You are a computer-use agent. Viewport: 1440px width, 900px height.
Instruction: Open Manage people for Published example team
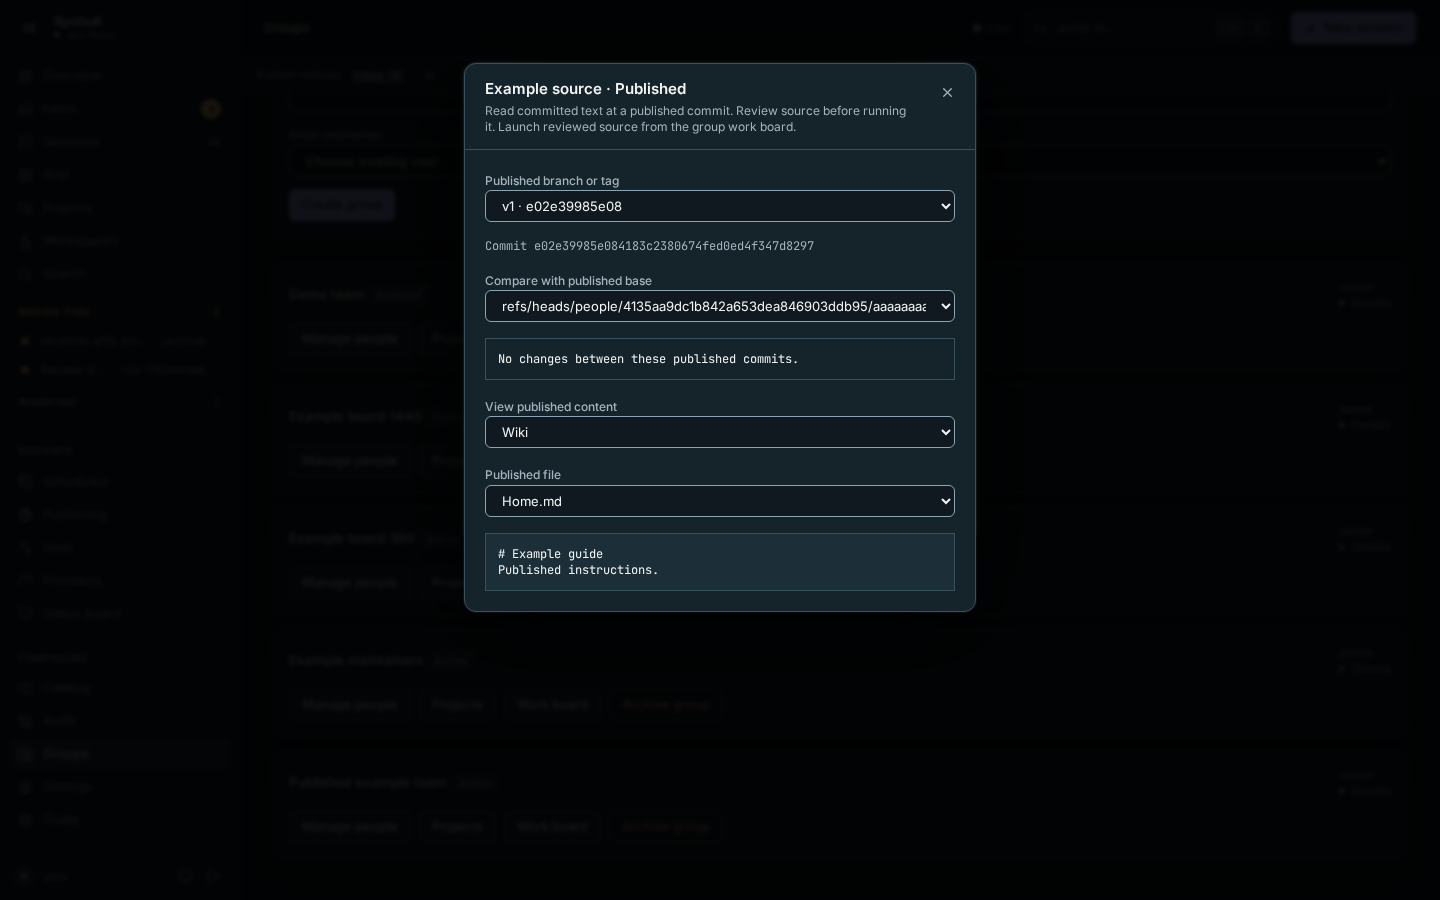(x=349, y=826)
